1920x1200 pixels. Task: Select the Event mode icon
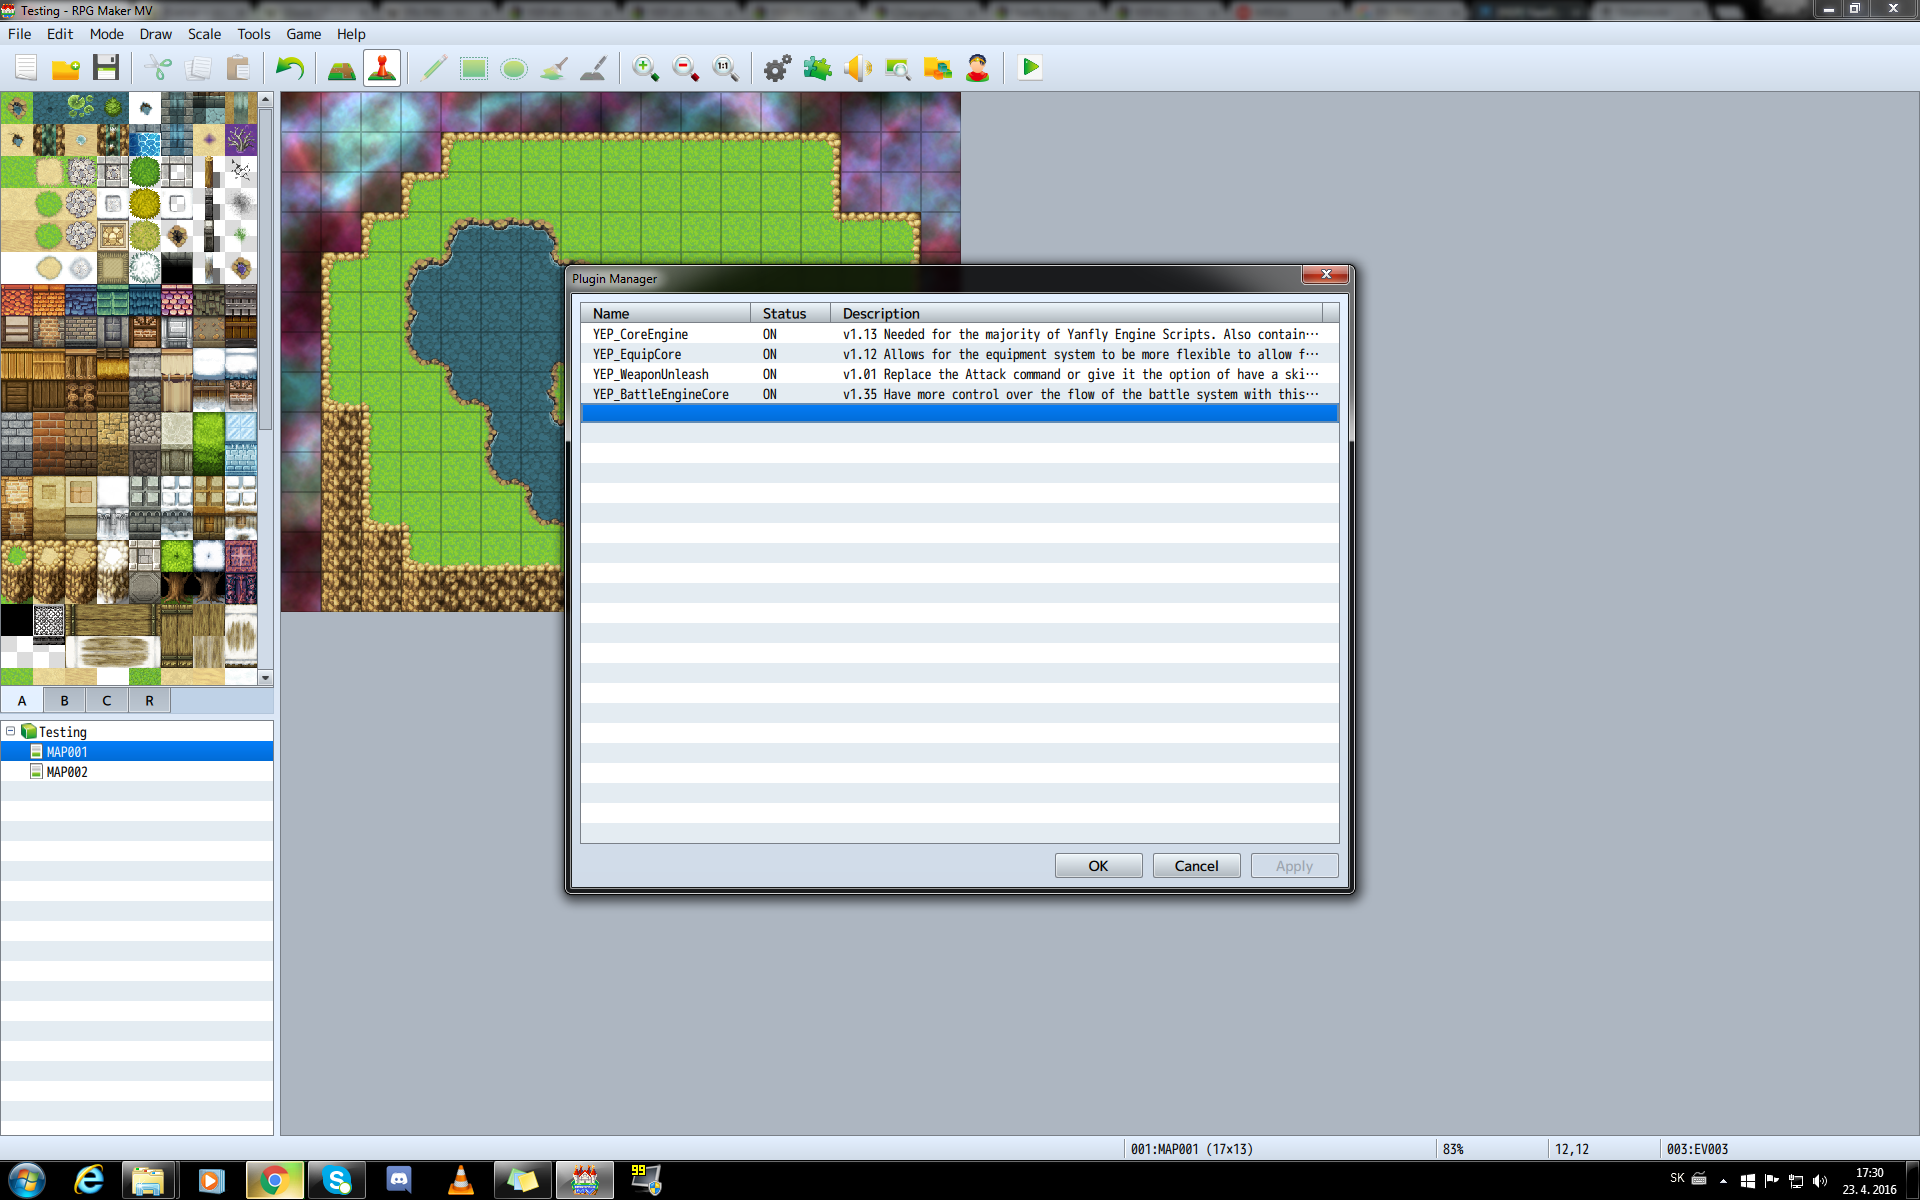[x=382, y=68]
